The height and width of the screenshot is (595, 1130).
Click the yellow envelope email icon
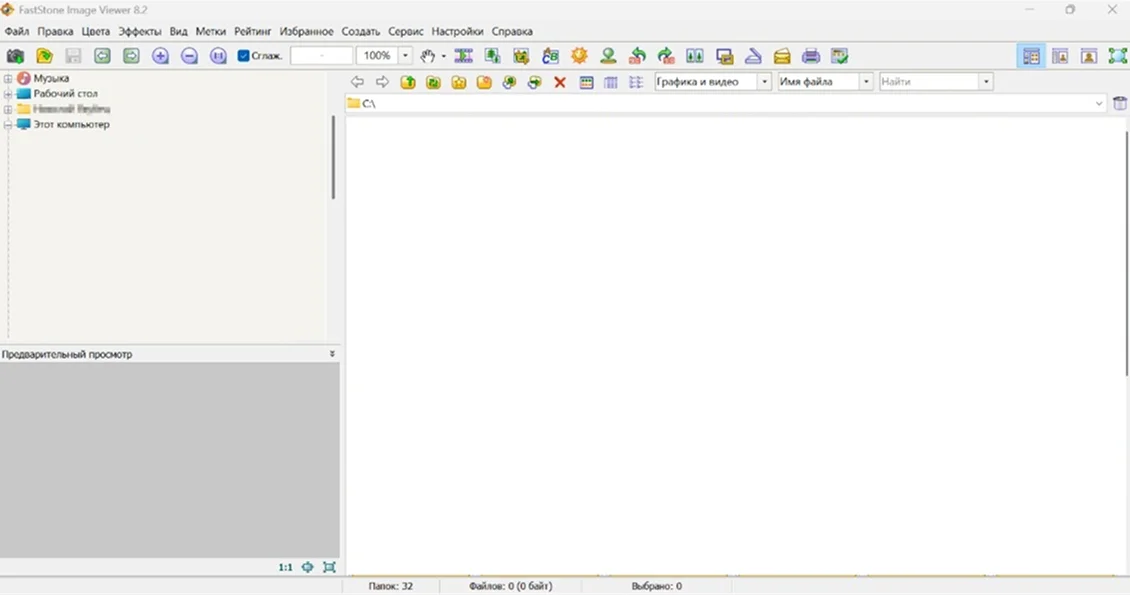coord(782,55)
